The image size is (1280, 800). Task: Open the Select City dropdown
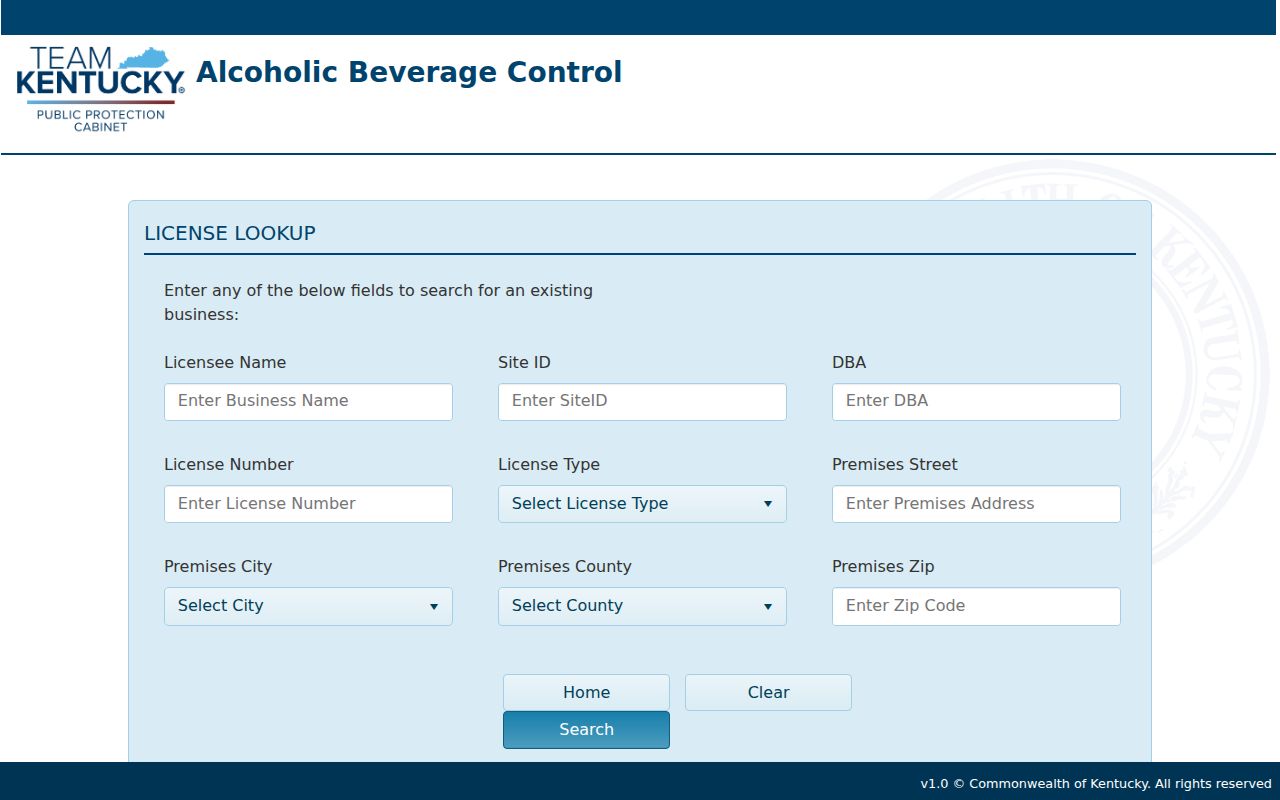(x=308, y=606)
